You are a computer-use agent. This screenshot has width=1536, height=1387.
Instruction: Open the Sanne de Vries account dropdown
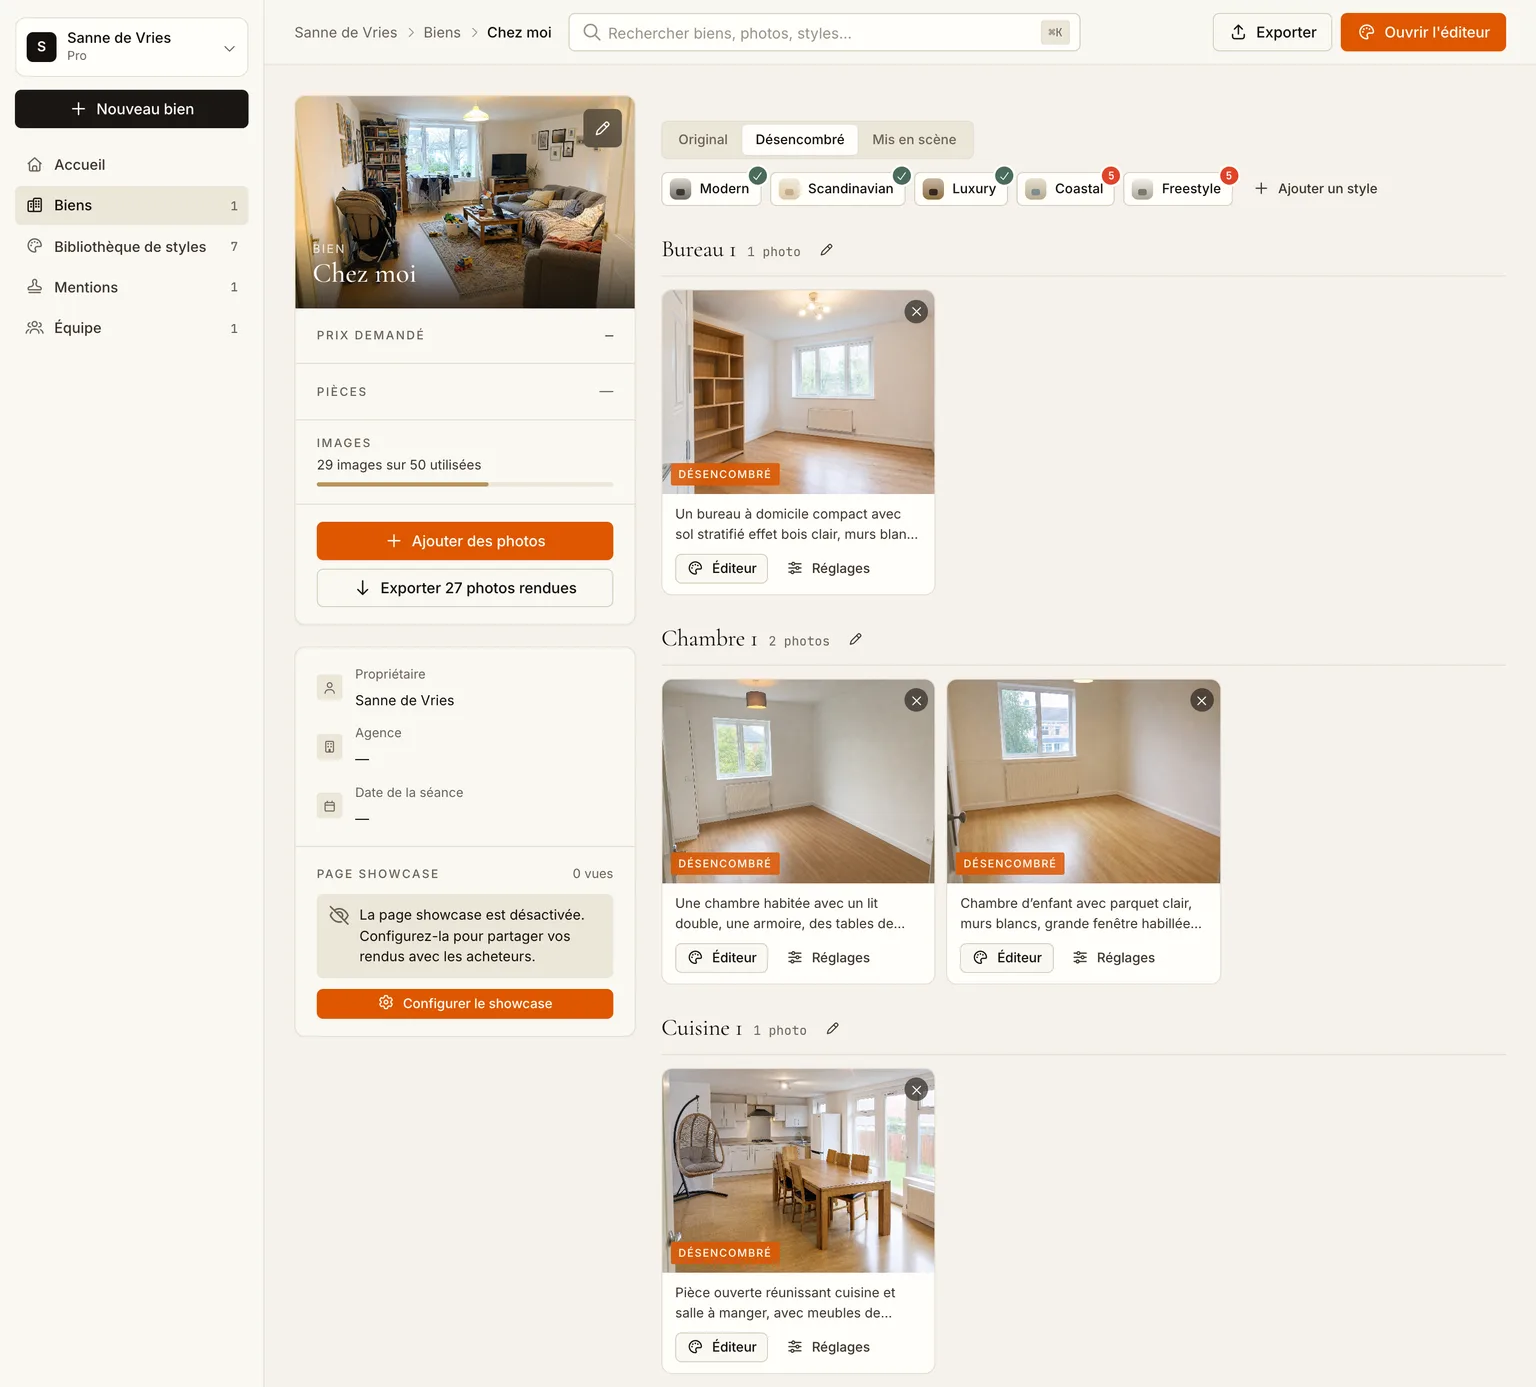[x=132, y=46]
